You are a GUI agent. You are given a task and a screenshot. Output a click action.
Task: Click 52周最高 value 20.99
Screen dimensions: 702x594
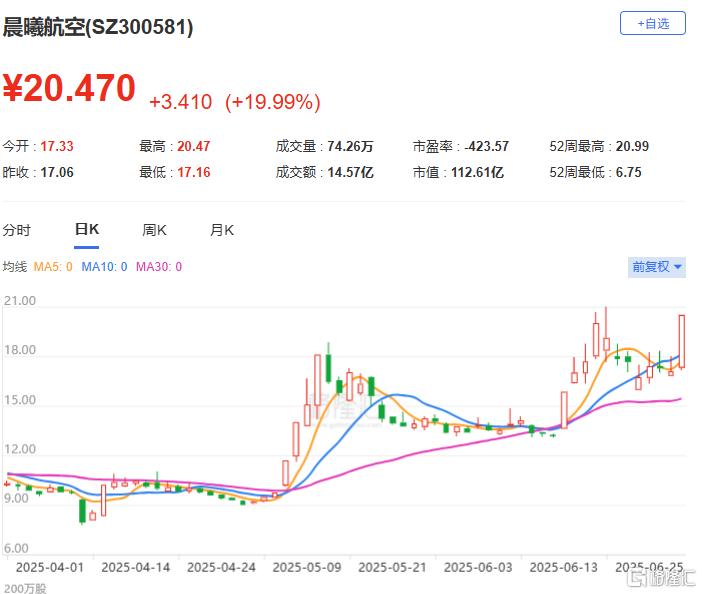click(x=632, y=146)
